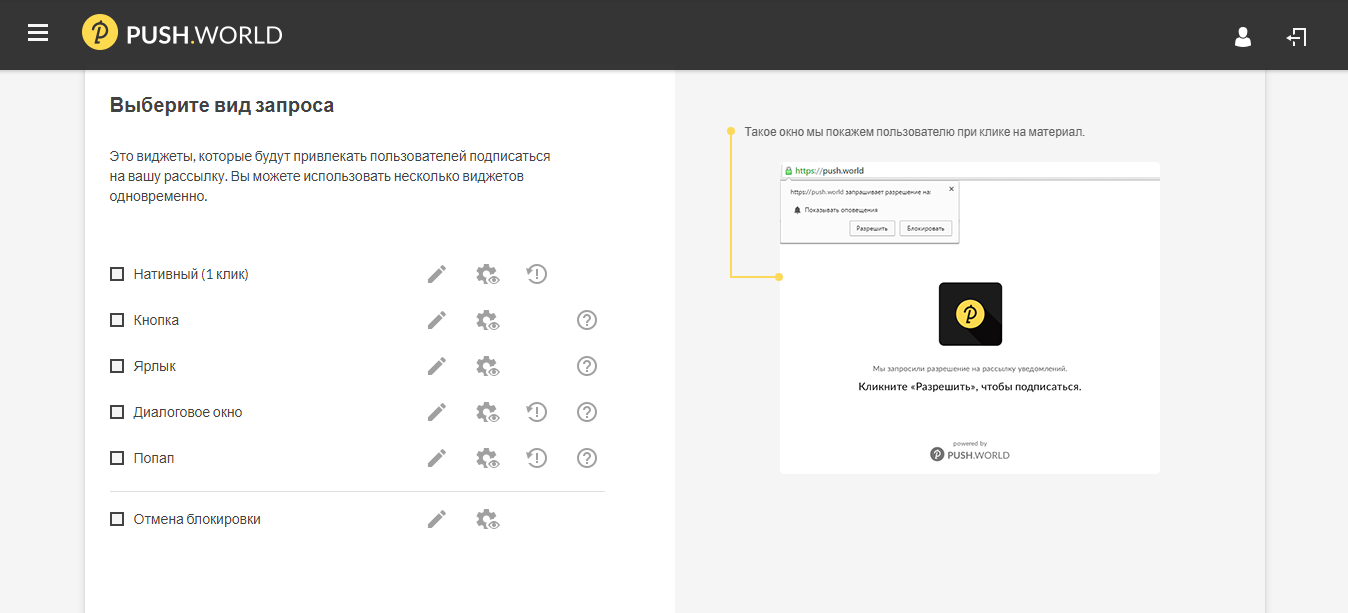Open preview settings for Нативный (1 клик)

[x=488, y=275]
